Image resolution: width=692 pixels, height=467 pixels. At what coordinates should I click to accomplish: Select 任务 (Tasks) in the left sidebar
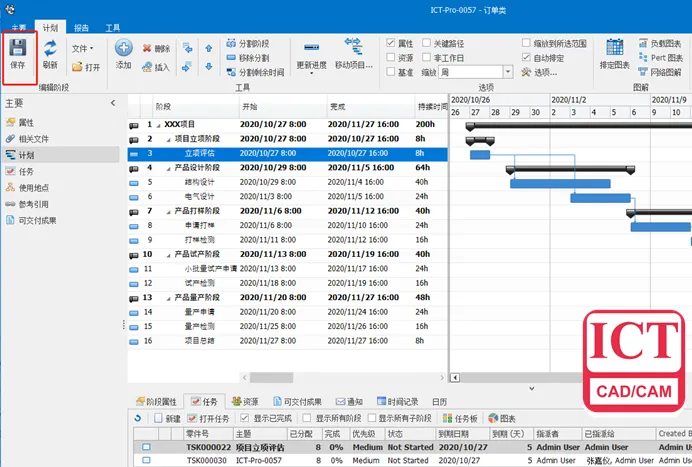[x=25, y=171]
